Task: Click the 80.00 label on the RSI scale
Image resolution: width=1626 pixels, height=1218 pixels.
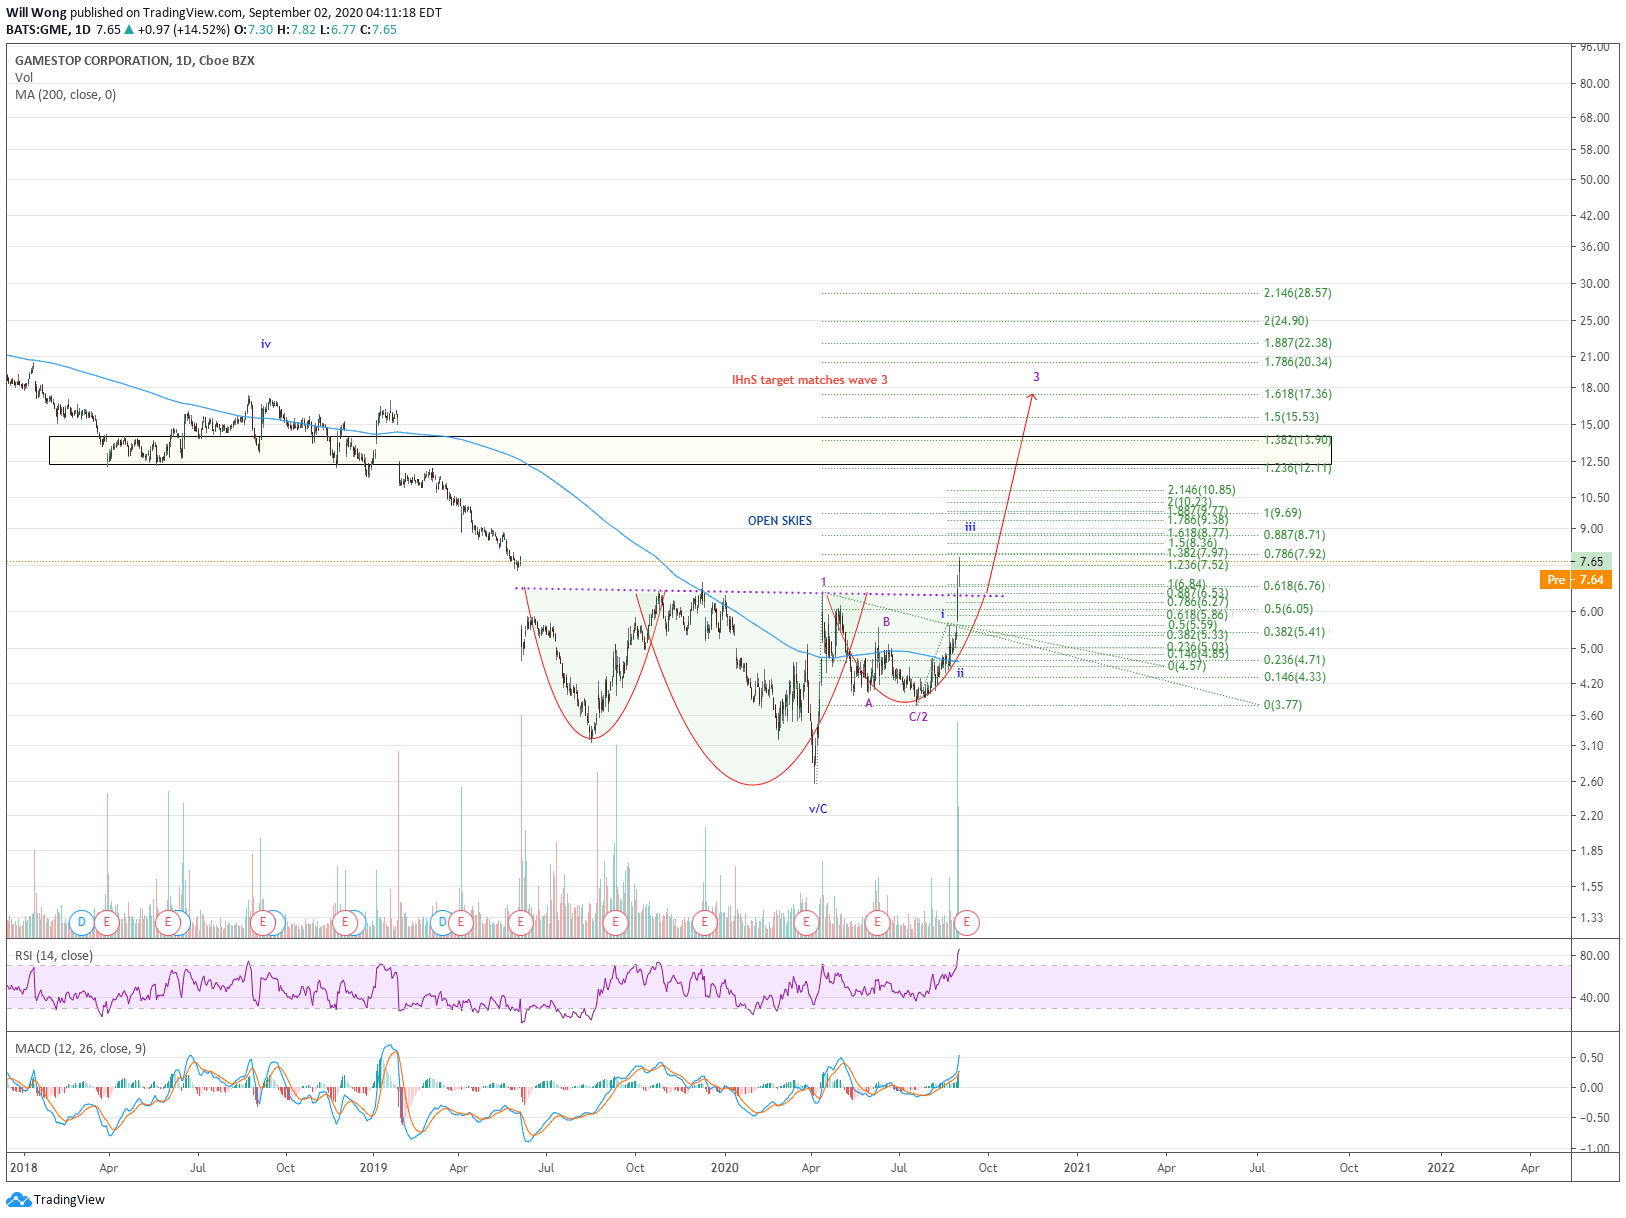Action: 1594,956
